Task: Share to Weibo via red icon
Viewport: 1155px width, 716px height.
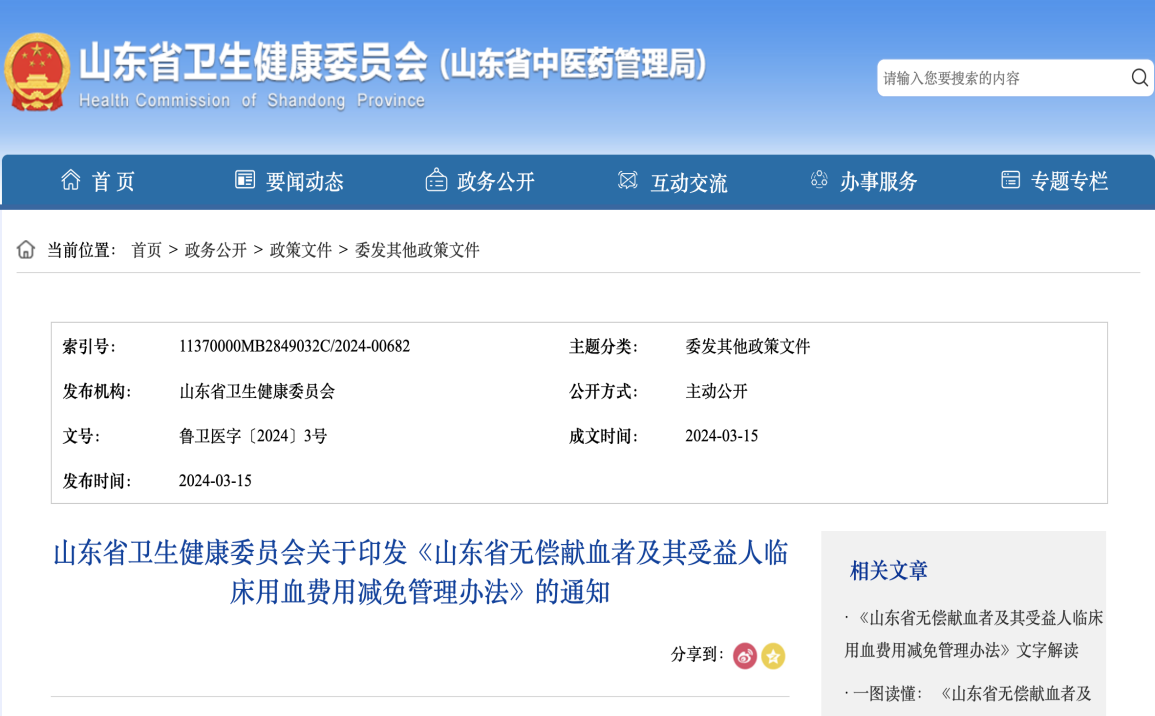Action: (x=744, y=656)
